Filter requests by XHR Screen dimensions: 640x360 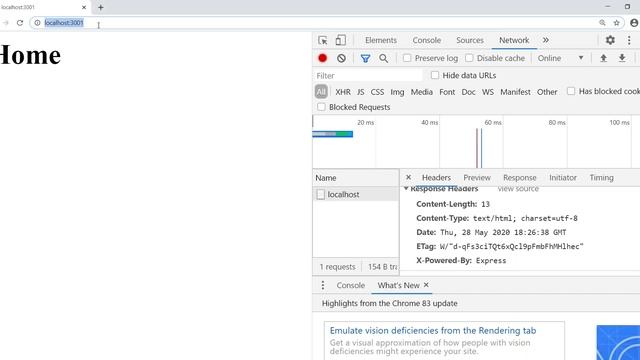[343, 92]
